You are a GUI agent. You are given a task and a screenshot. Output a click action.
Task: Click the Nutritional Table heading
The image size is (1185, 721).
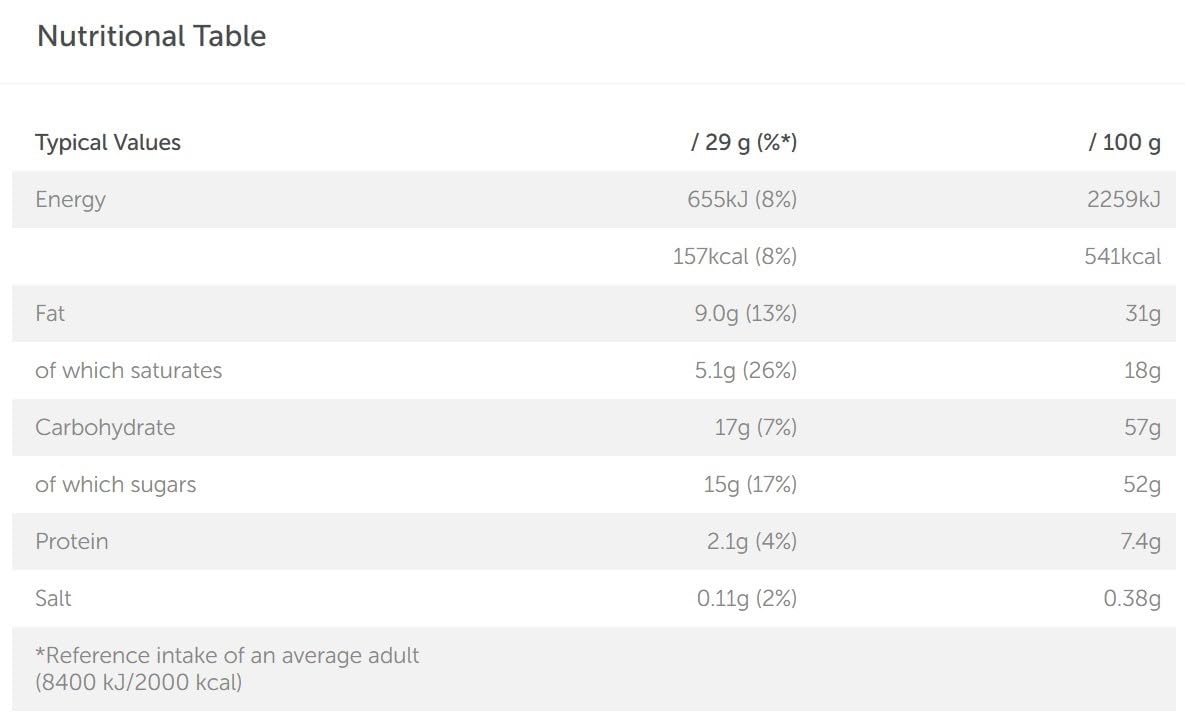tap(151, 37)
